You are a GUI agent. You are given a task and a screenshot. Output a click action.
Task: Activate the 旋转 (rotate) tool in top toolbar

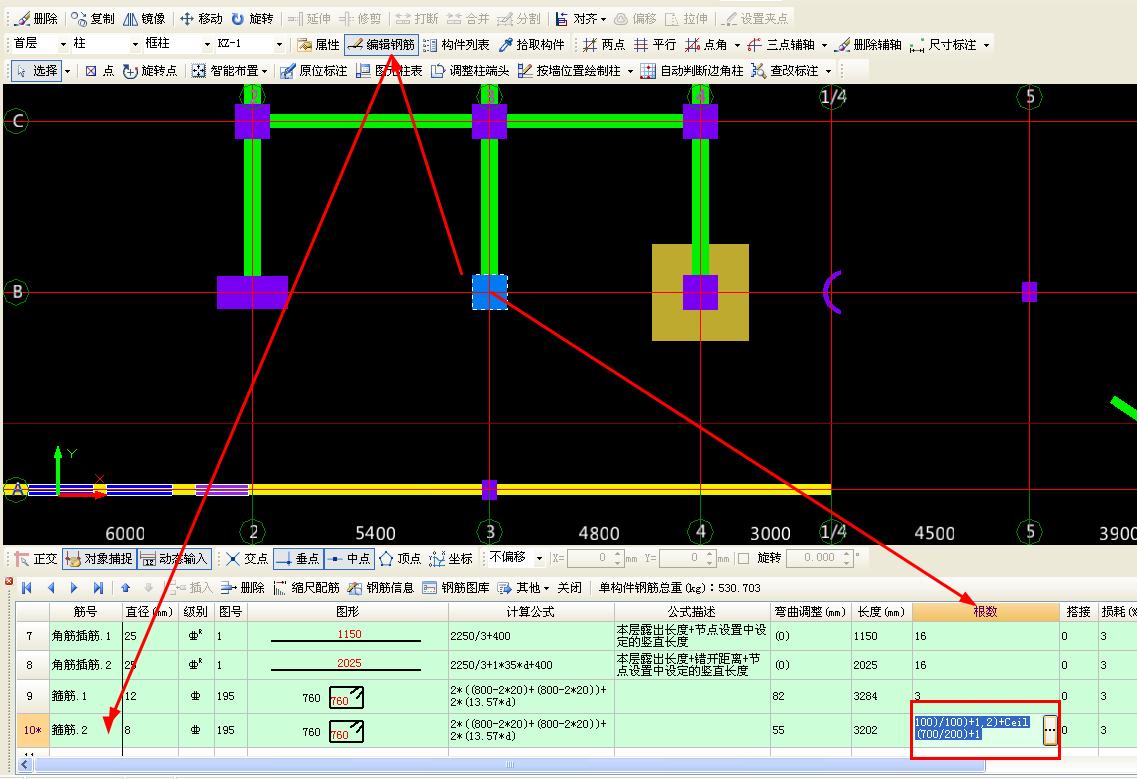(x=252, y=18)
